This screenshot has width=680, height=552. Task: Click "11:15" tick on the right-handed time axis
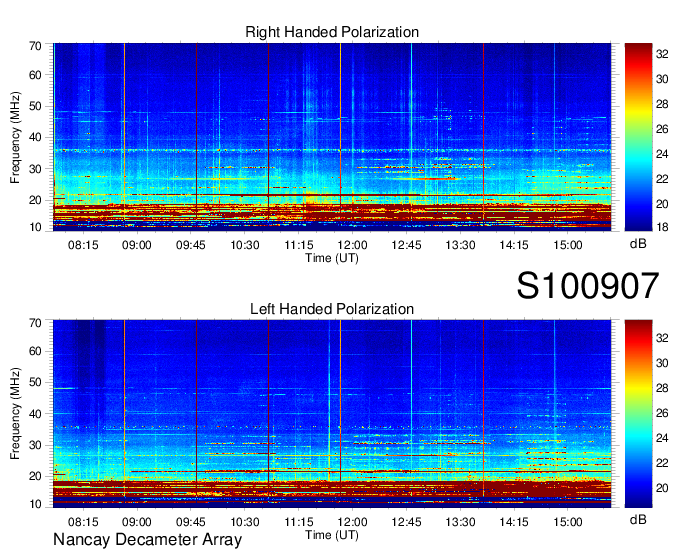click(299, 245)
